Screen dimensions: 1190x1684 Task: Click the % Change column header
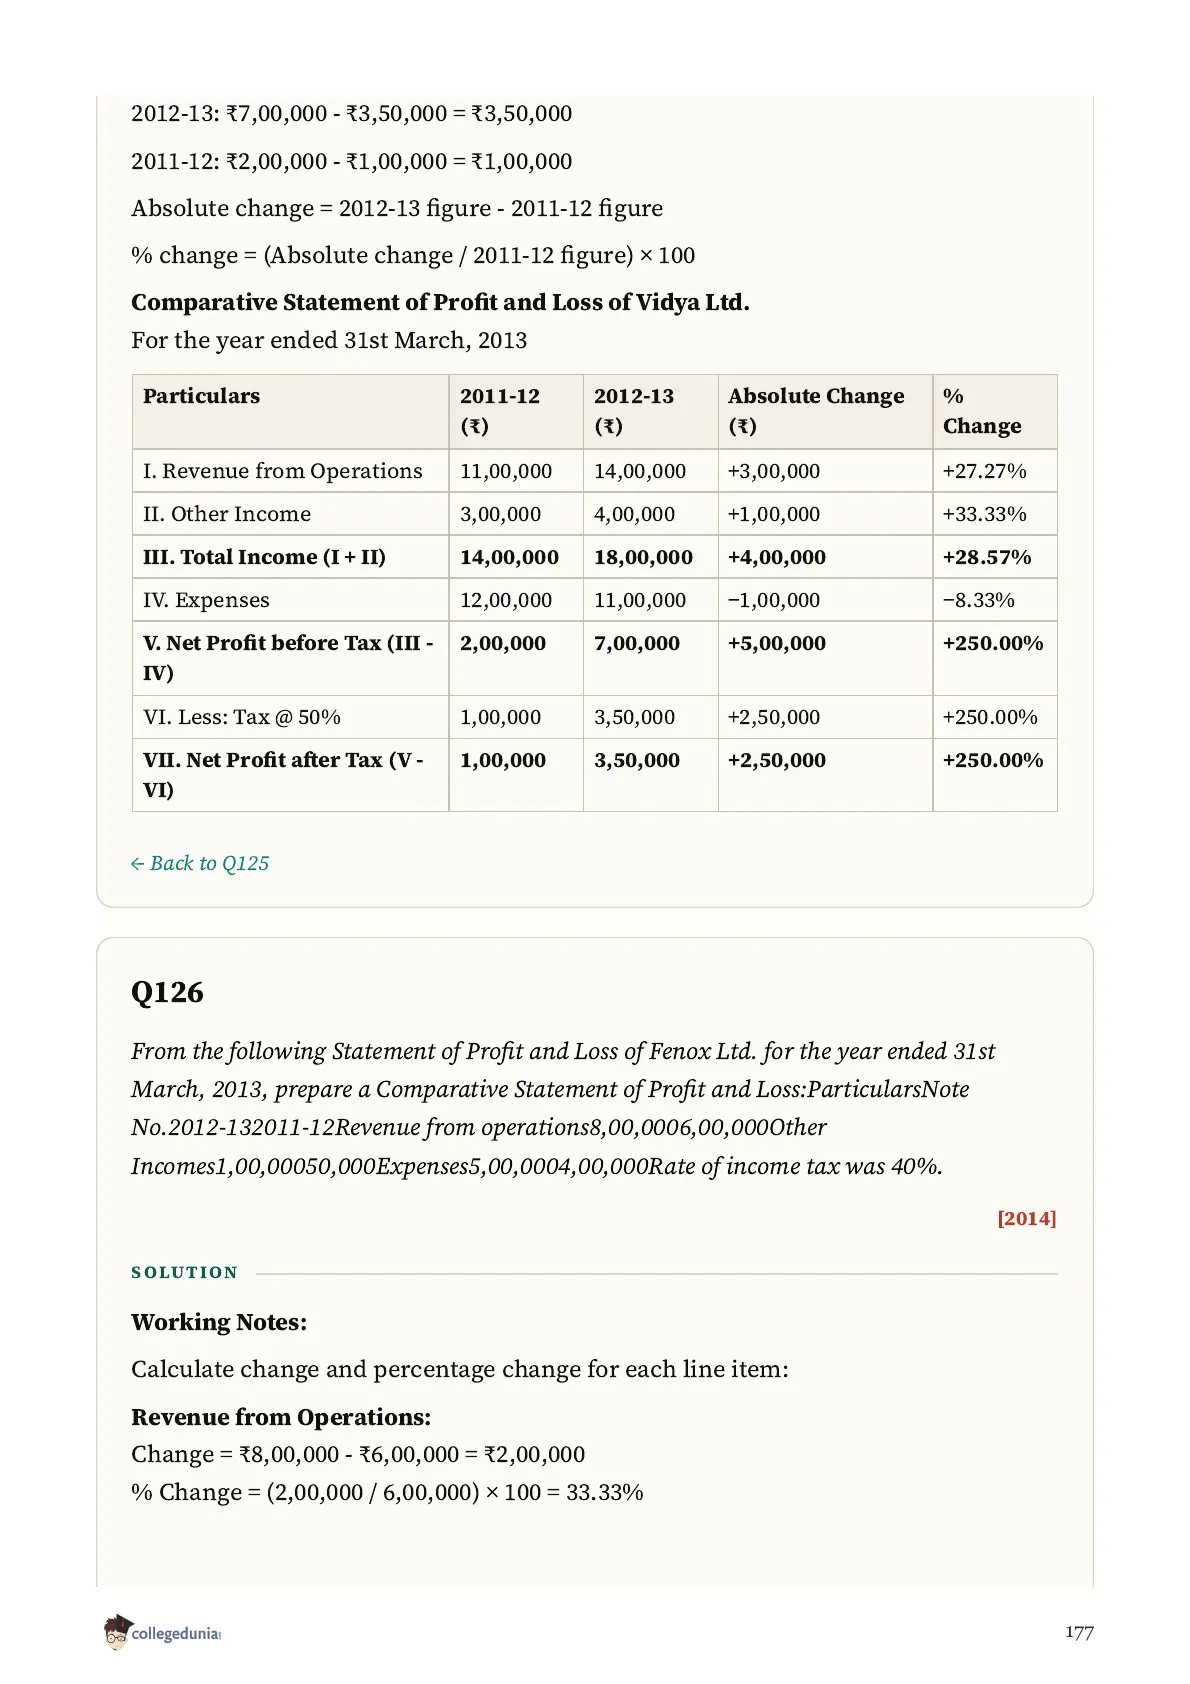[982, 411]
